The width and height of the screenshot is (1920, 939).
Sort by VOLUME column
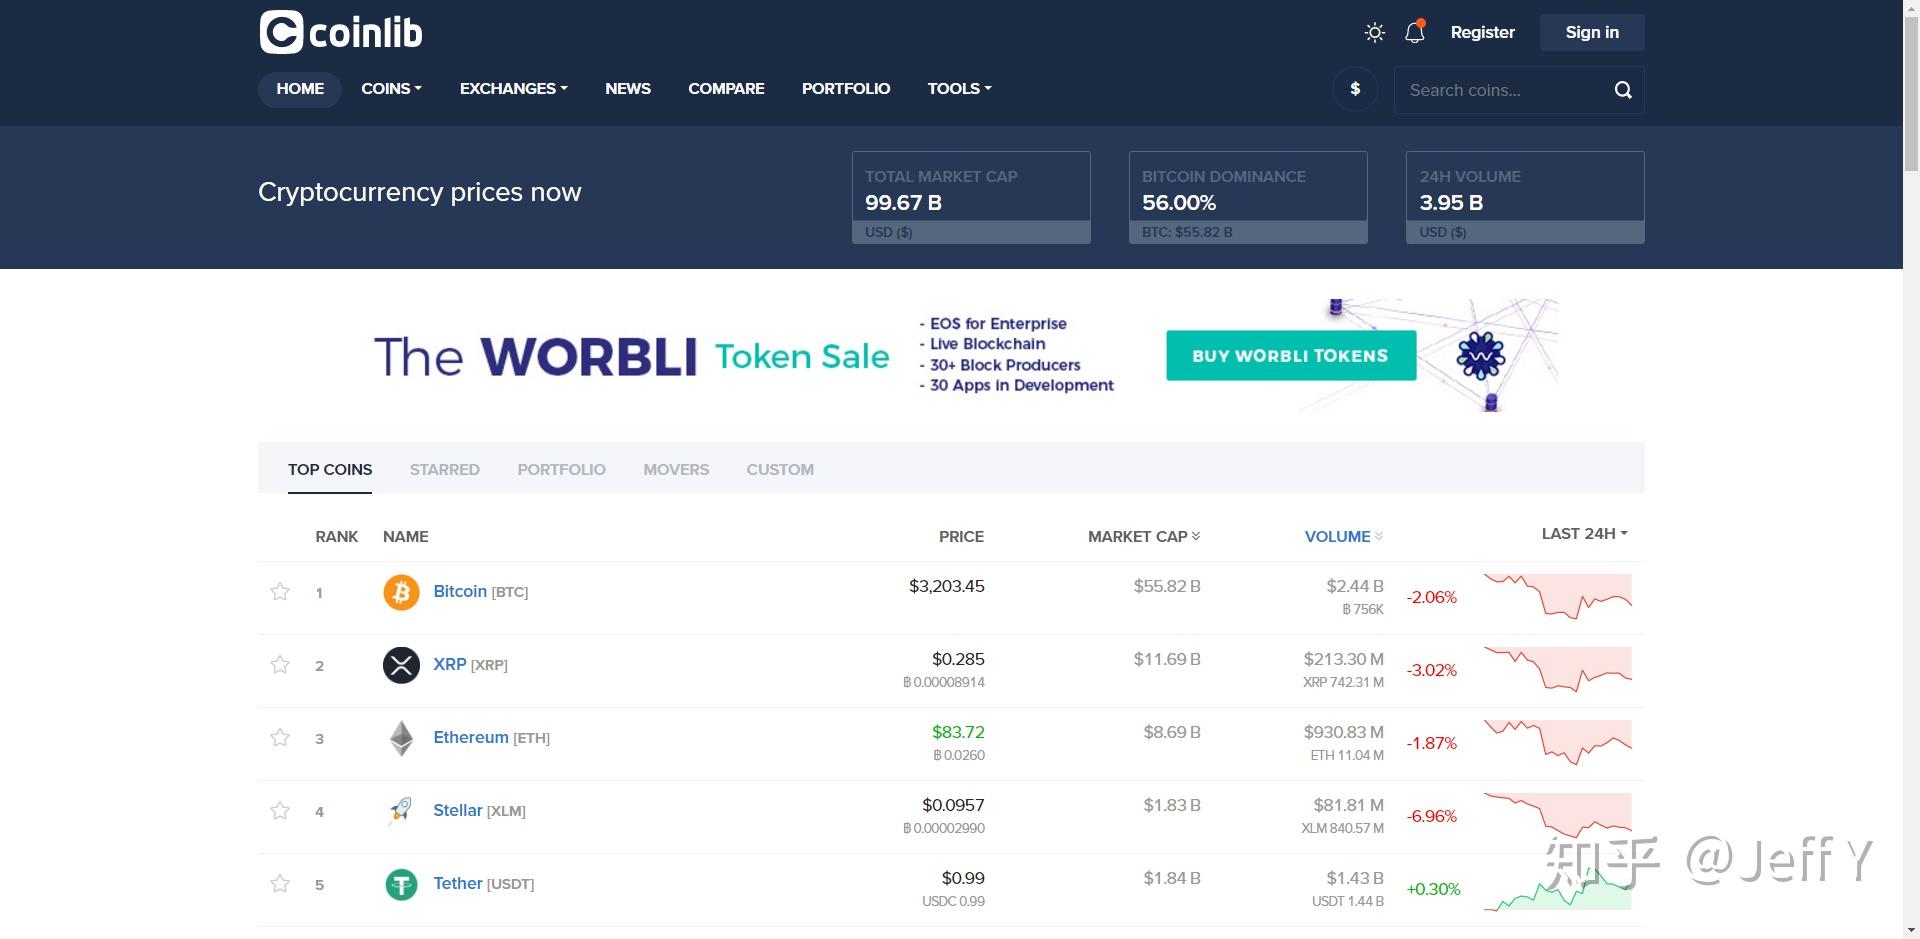[1343, 537]
